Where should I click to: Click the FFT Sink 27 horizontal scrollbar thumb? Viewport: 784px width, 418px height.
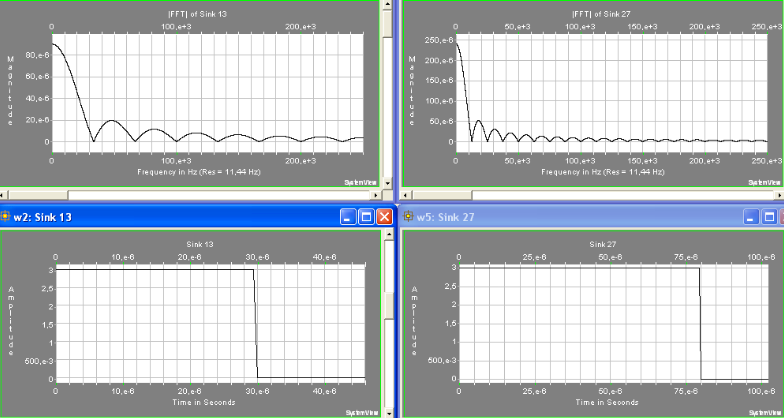click(442, 194)
